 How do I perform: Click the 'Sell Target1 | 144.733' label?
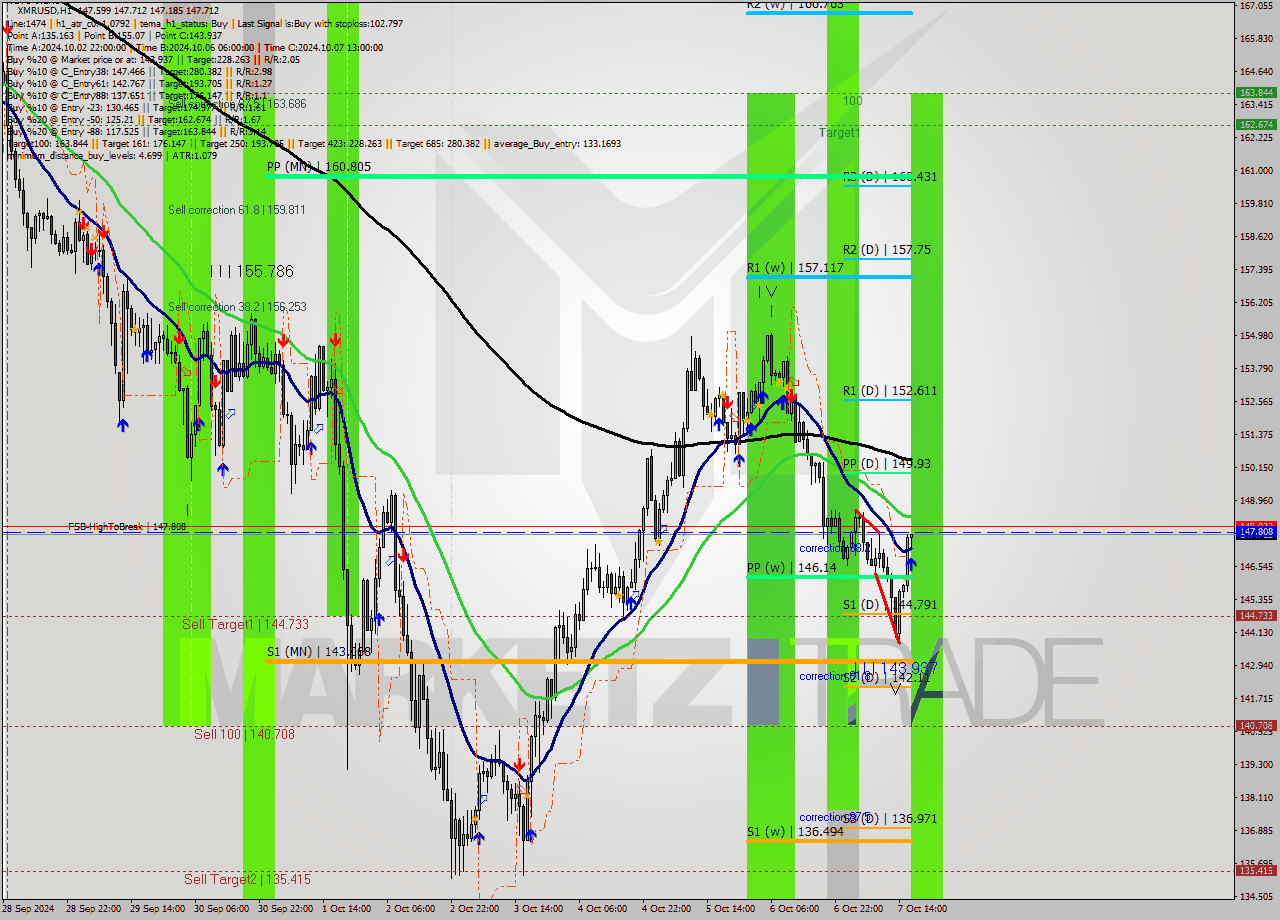[x=246, y=624]
